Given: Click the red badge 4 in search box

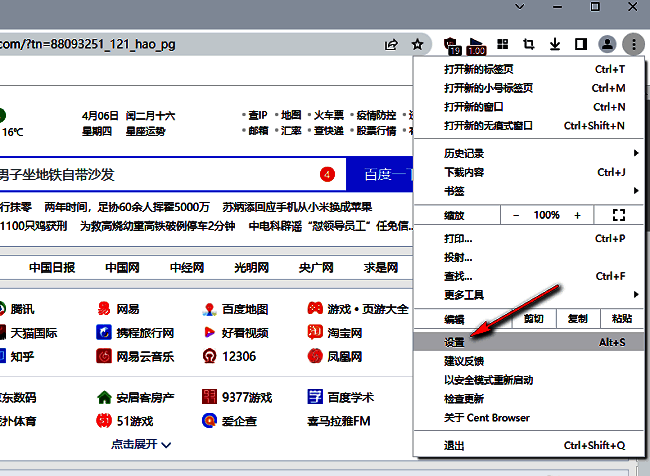Looking at the screenshot, I should pyautogui.click(x=327, y=174).
